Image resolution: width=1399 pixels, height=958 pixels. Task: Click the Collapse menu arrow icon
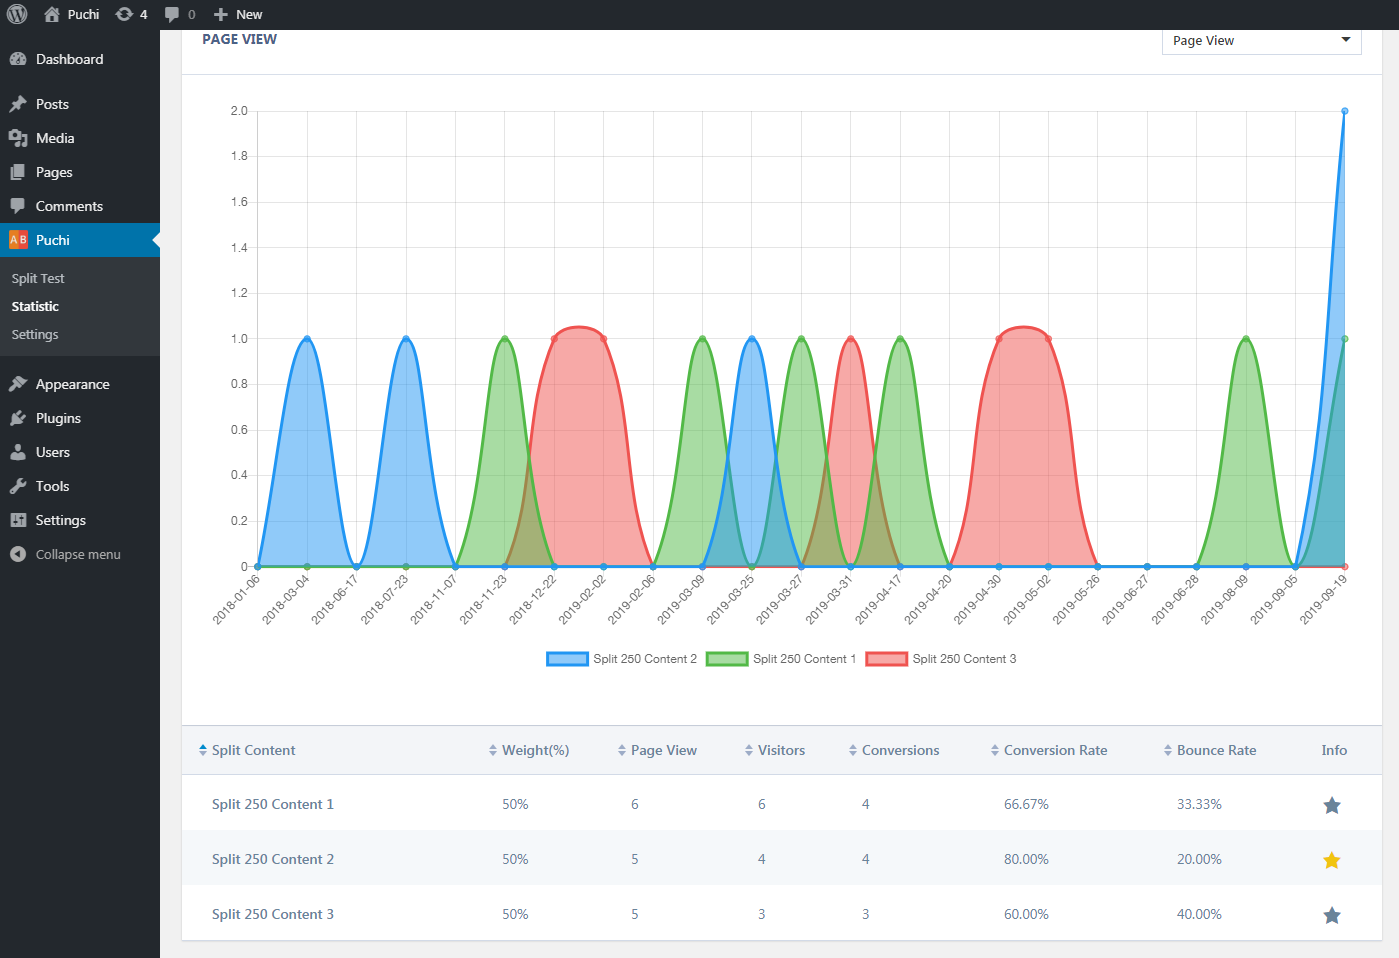18,554
